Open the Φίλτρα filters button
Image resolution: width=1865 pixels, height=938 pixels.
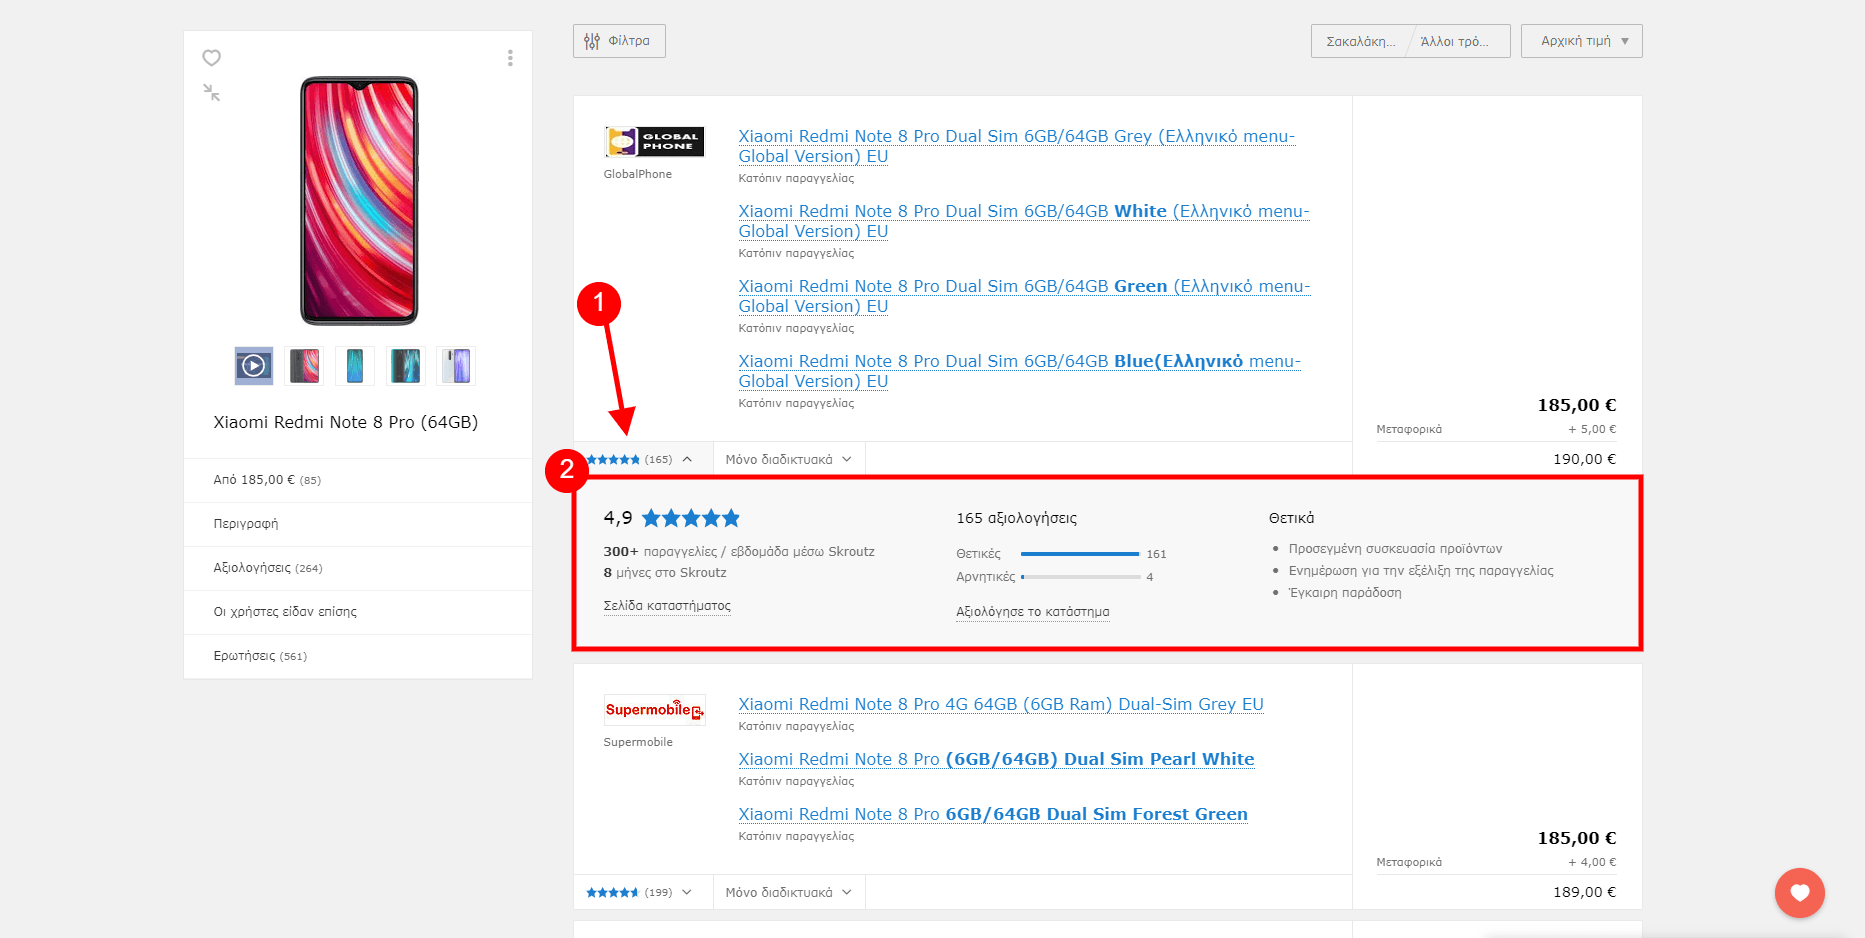point(619,41)
